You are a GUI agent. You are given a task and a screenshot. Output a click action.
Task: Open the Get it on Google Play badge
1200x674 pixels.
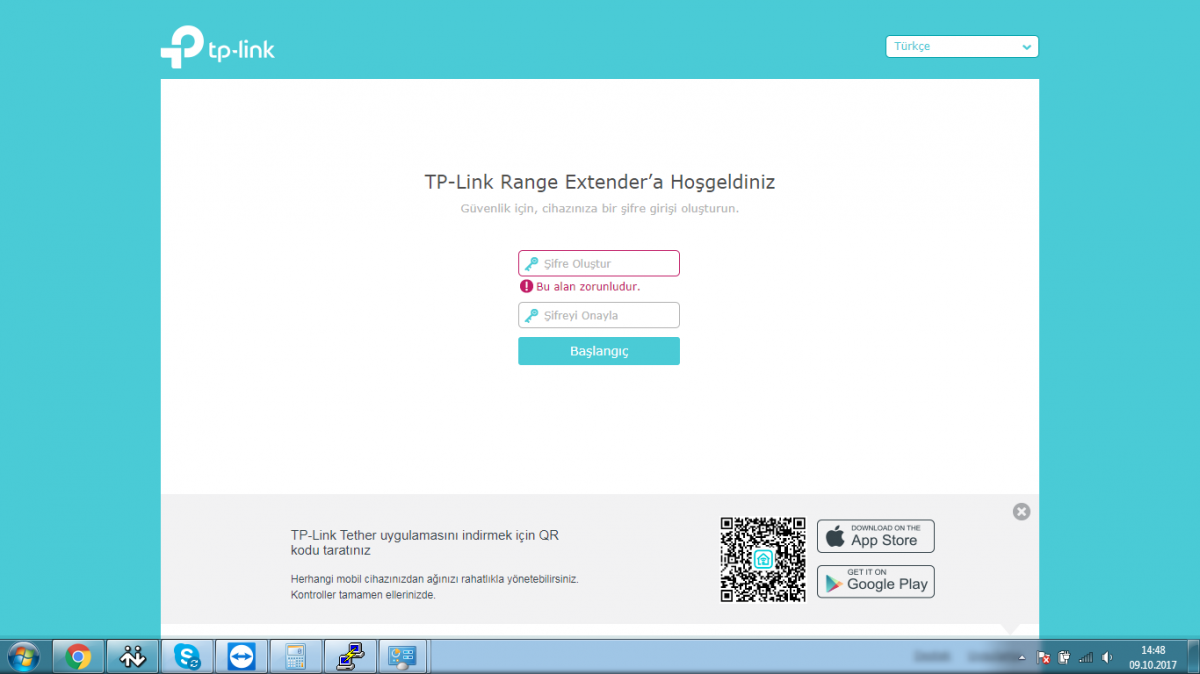876,581
